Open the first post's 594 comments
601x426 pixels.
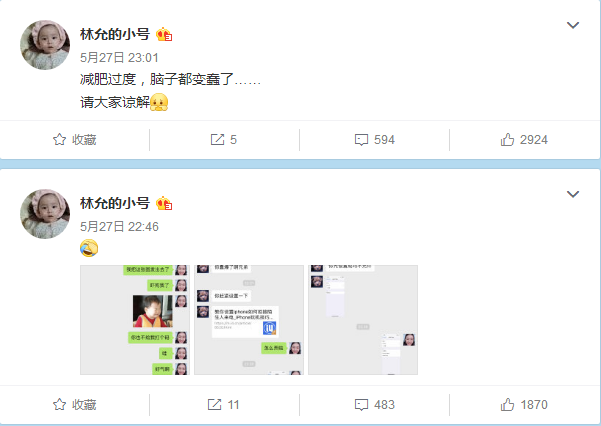[x=374, y=140]
